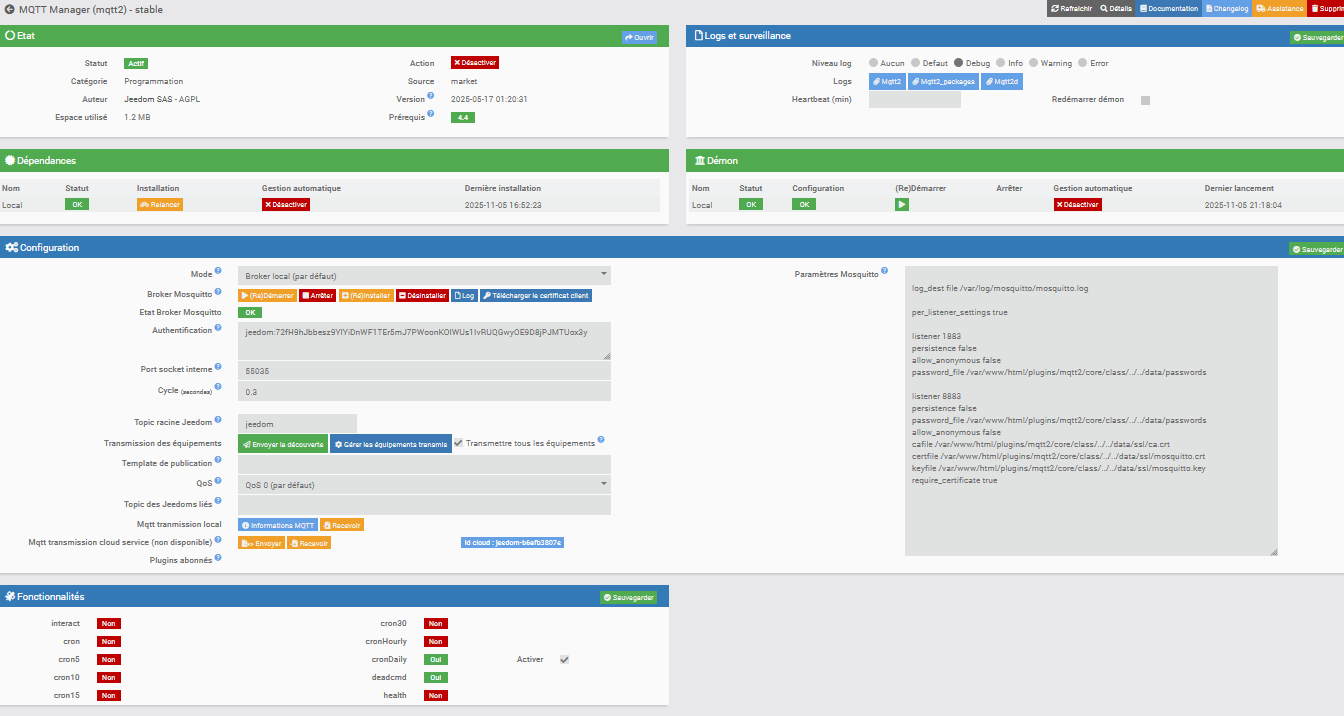Set log level to Aucun
Image resolution: width=1344 pixels, height=716 pixels.
[873, 63]
